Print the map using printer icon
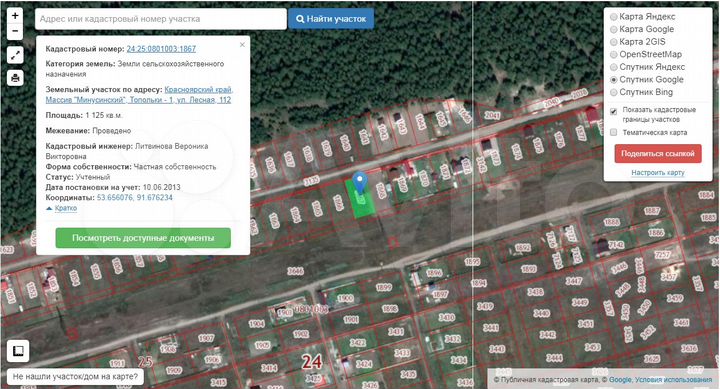The height and width of the screenshot is (389, 720). click(15, 78)
